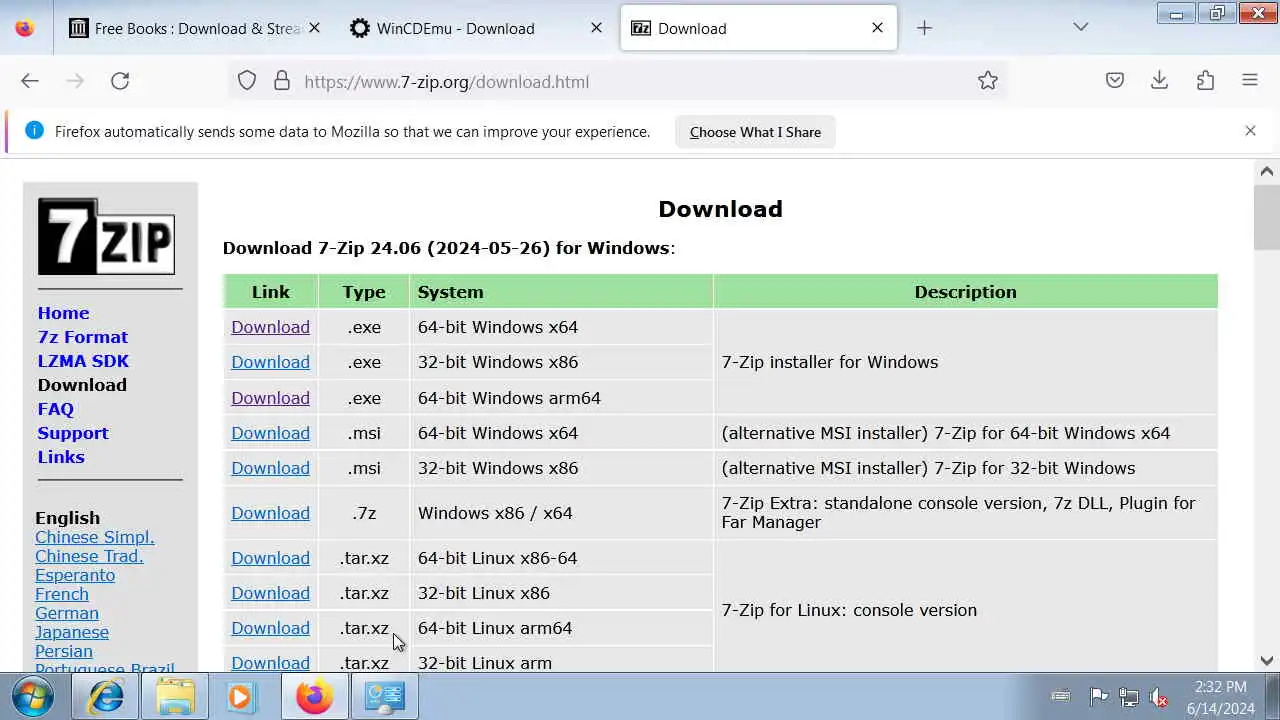Viewport: 1280px width, 720px height.
Task: Open a new tab with plus
Action: [924, 28]
